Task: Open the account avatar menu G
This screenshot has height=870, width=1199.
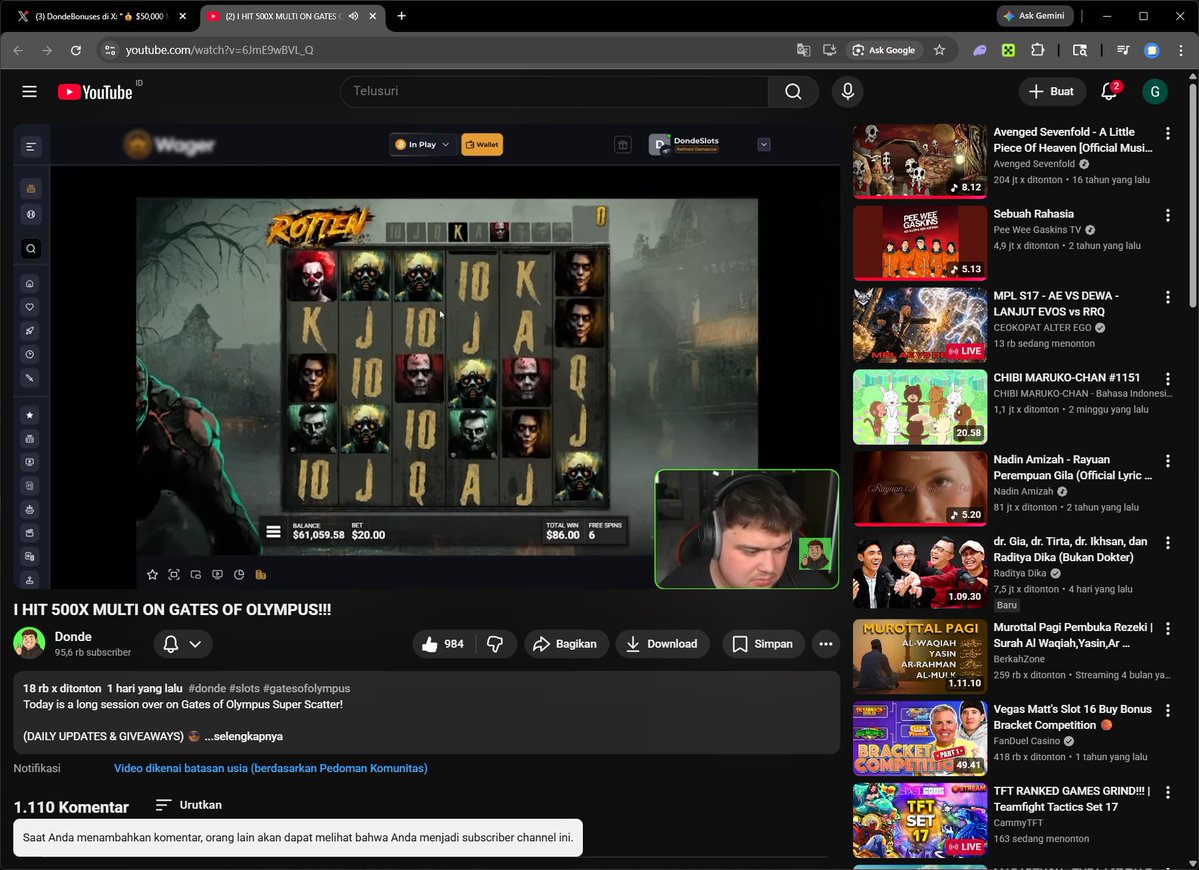Action: click(x=1155, y=92)
